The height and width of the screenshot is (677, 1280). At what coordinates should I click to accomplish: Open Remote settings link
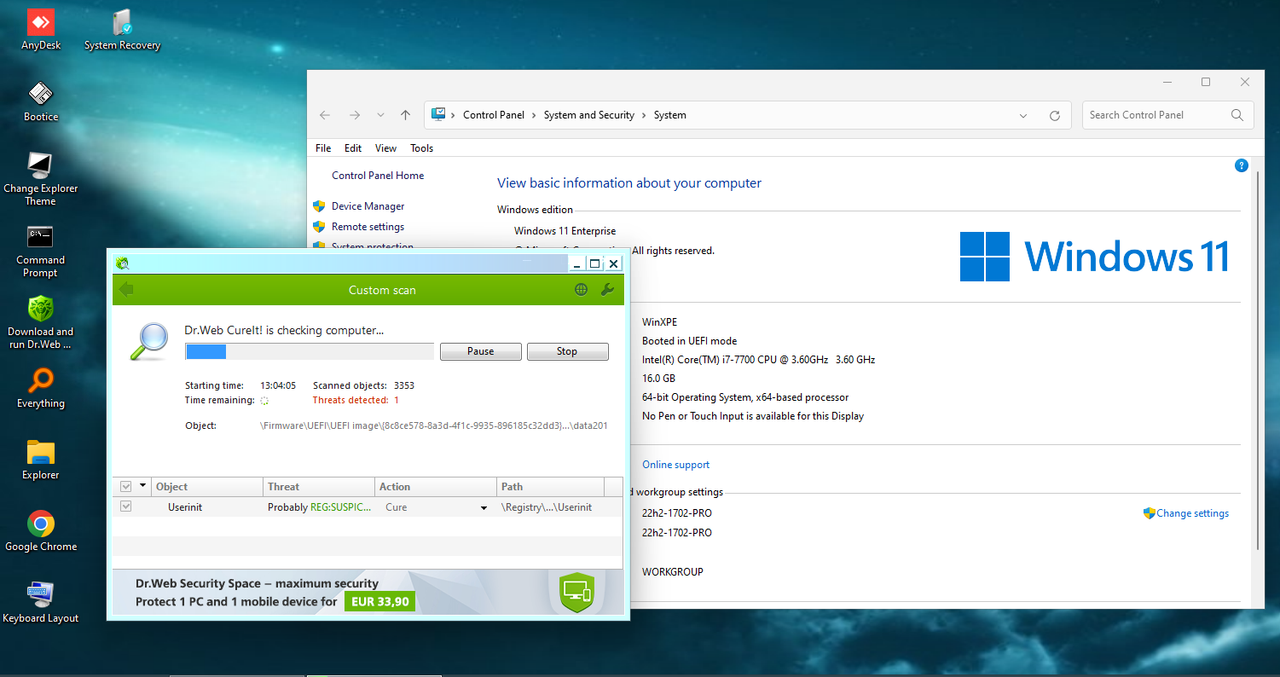(x=368, y=227)
